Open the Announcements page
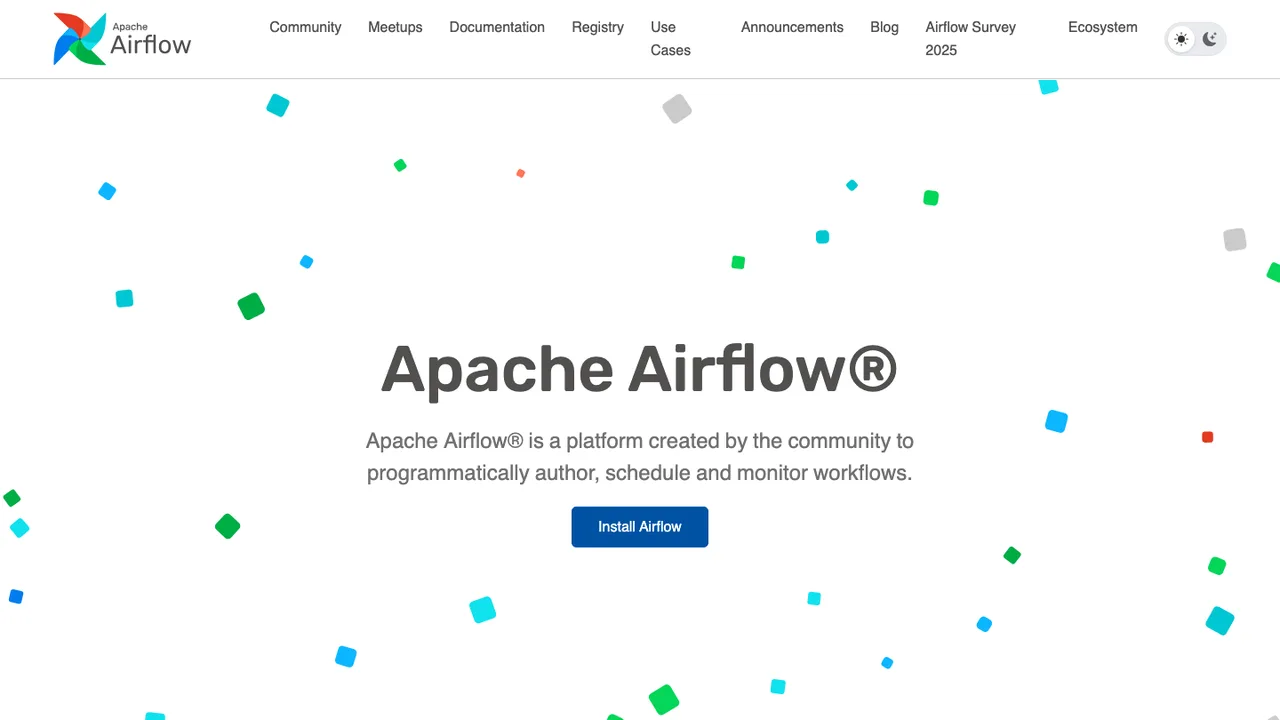 [792, 27]
